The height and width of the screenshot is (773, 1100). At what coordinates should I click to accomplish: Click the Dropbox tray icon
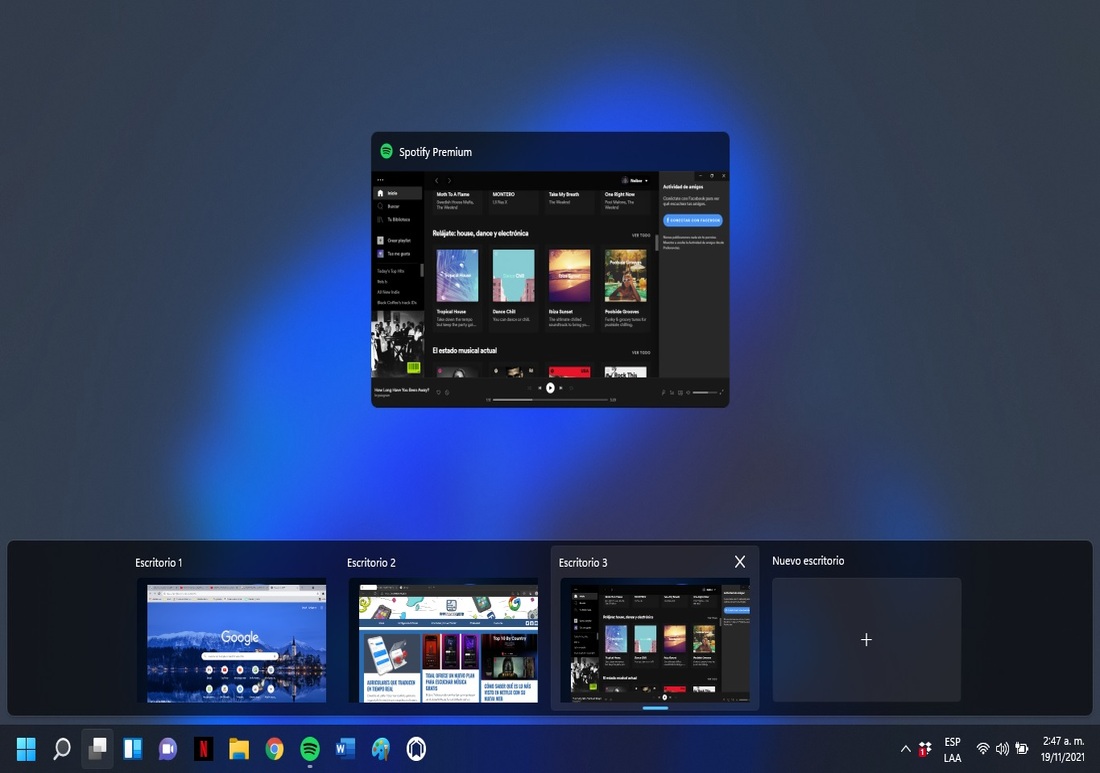[925, 748]
